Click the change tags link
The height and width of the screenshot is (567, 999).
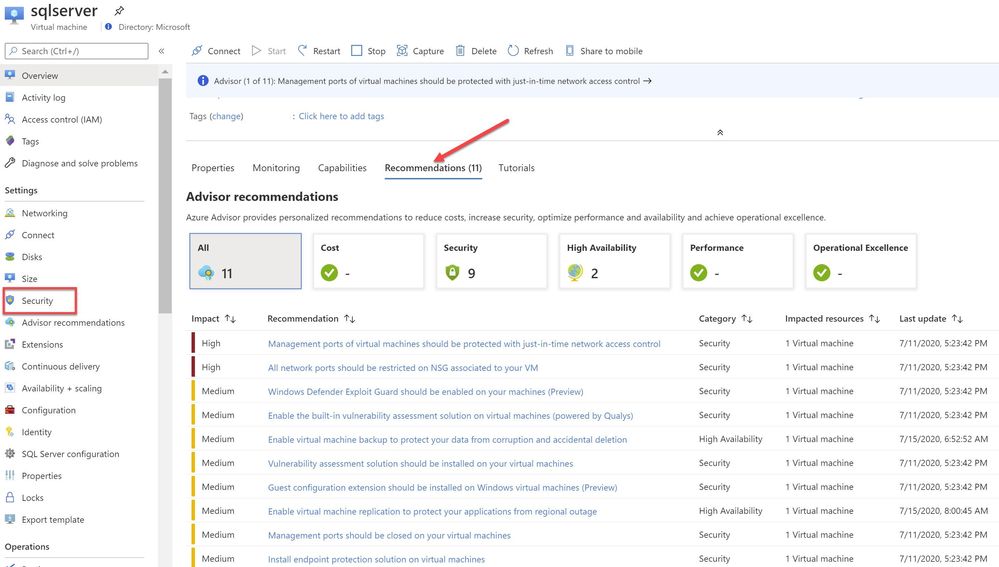pyautogui.click(x=226, y=116)
